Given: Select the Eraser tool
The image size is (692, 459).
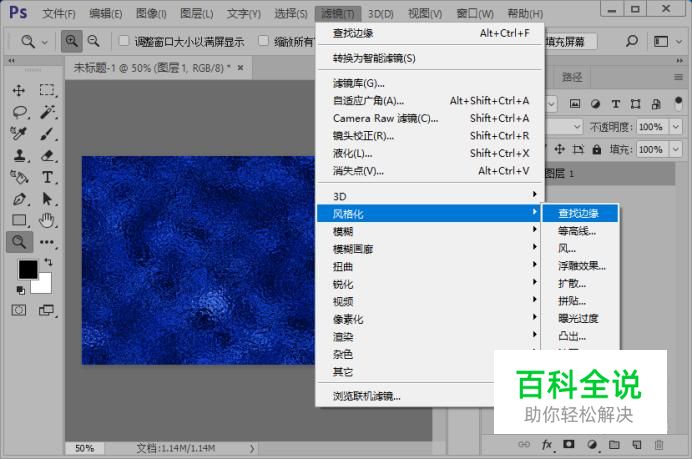Looking at the screenshot, I should pyautogui.click(x=47, y=155).
